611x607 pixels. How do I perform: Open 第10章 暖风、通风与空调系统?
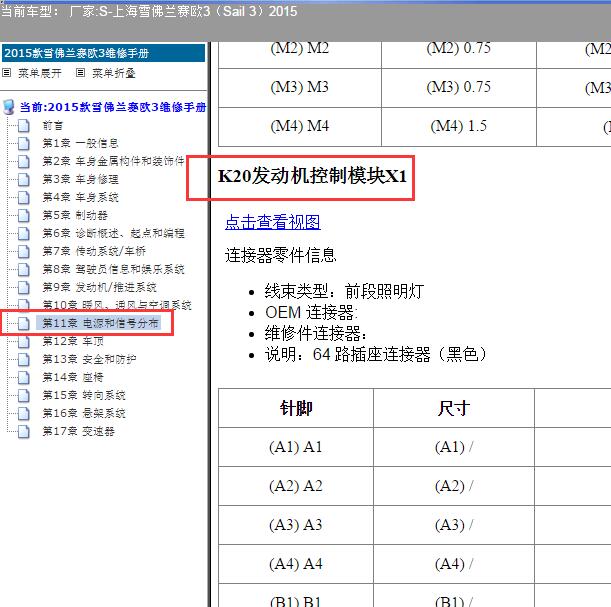(117, 305)
